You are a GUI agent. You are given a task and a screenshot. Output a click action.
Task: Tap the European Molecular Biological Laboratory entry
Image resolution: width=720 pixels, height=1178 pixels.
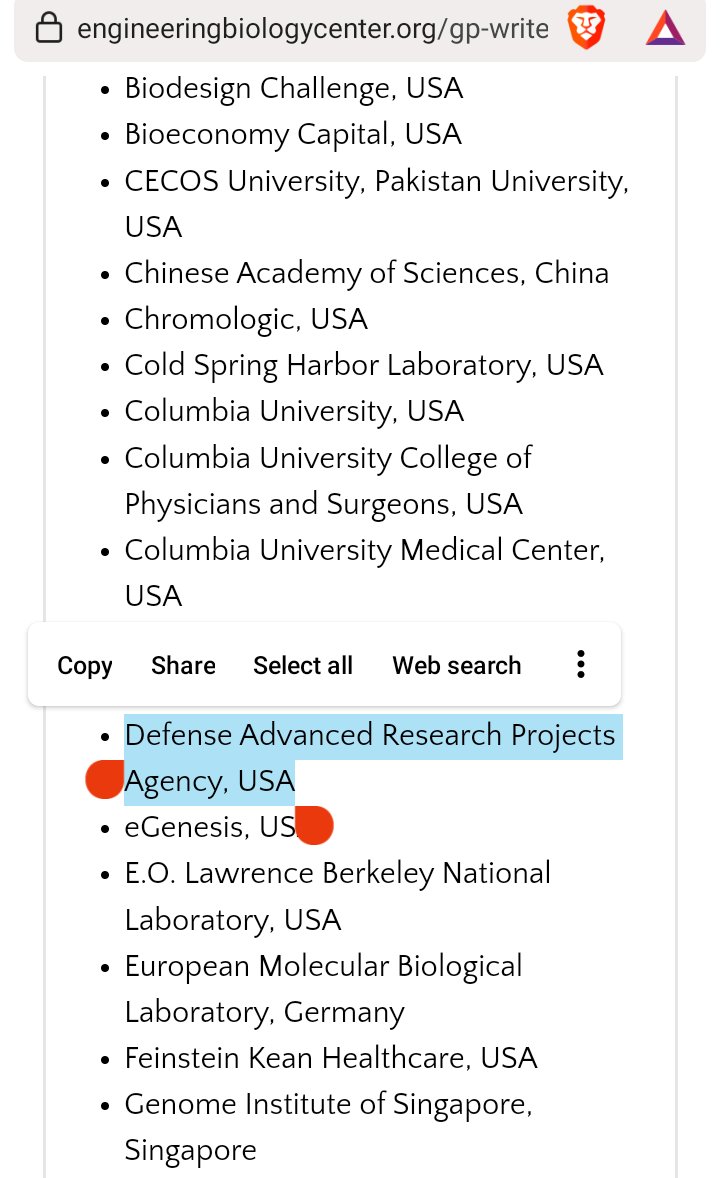click(323, 967)
